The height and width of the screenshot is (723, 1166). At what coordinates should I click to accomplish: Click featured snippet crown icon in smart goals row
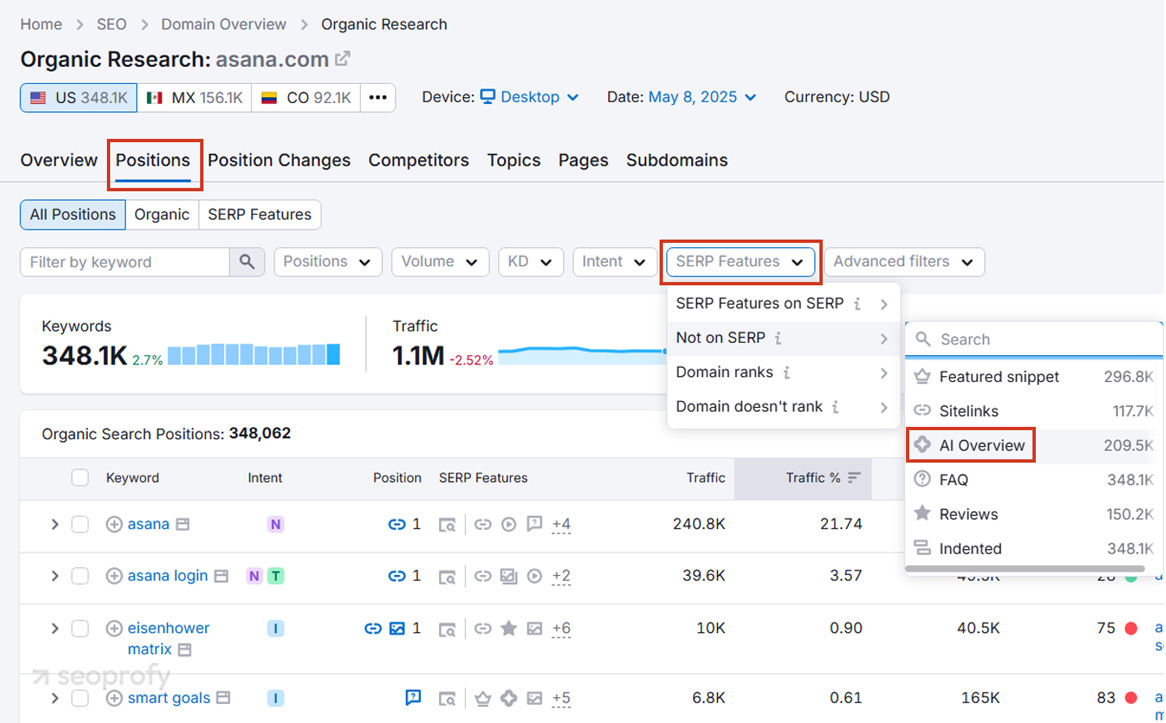(483, 698)
